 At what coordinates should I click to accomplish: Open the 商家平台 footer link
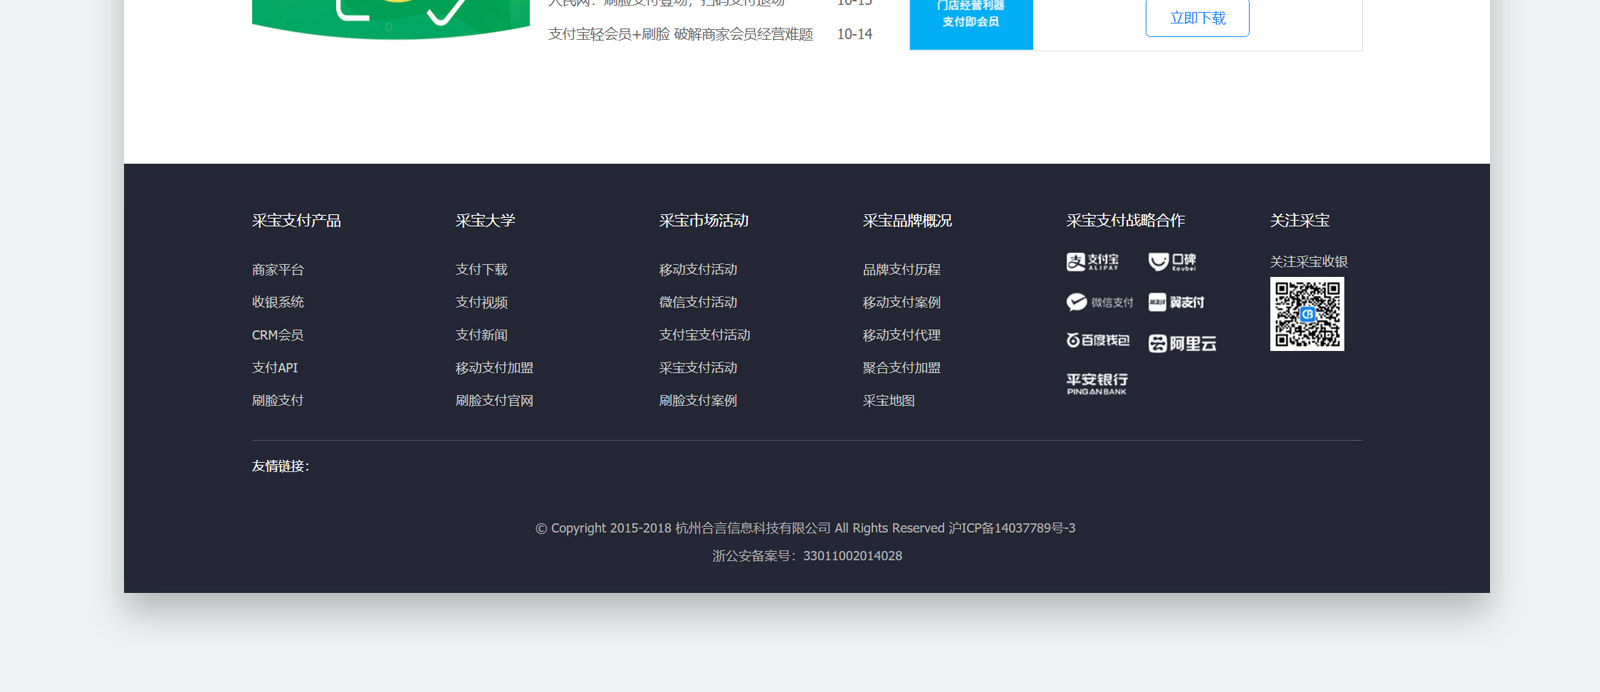tap(277, 270)
